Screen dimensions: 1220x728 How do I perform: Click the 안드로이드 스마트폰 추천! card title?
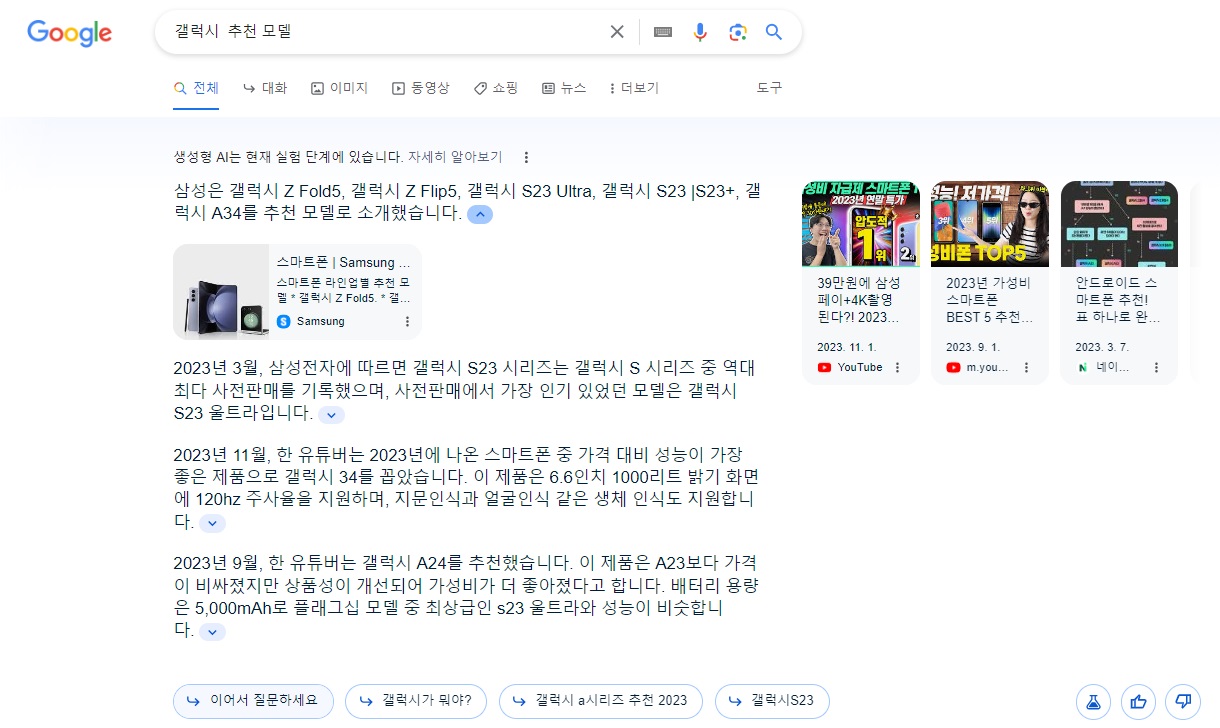[1119, 300]
